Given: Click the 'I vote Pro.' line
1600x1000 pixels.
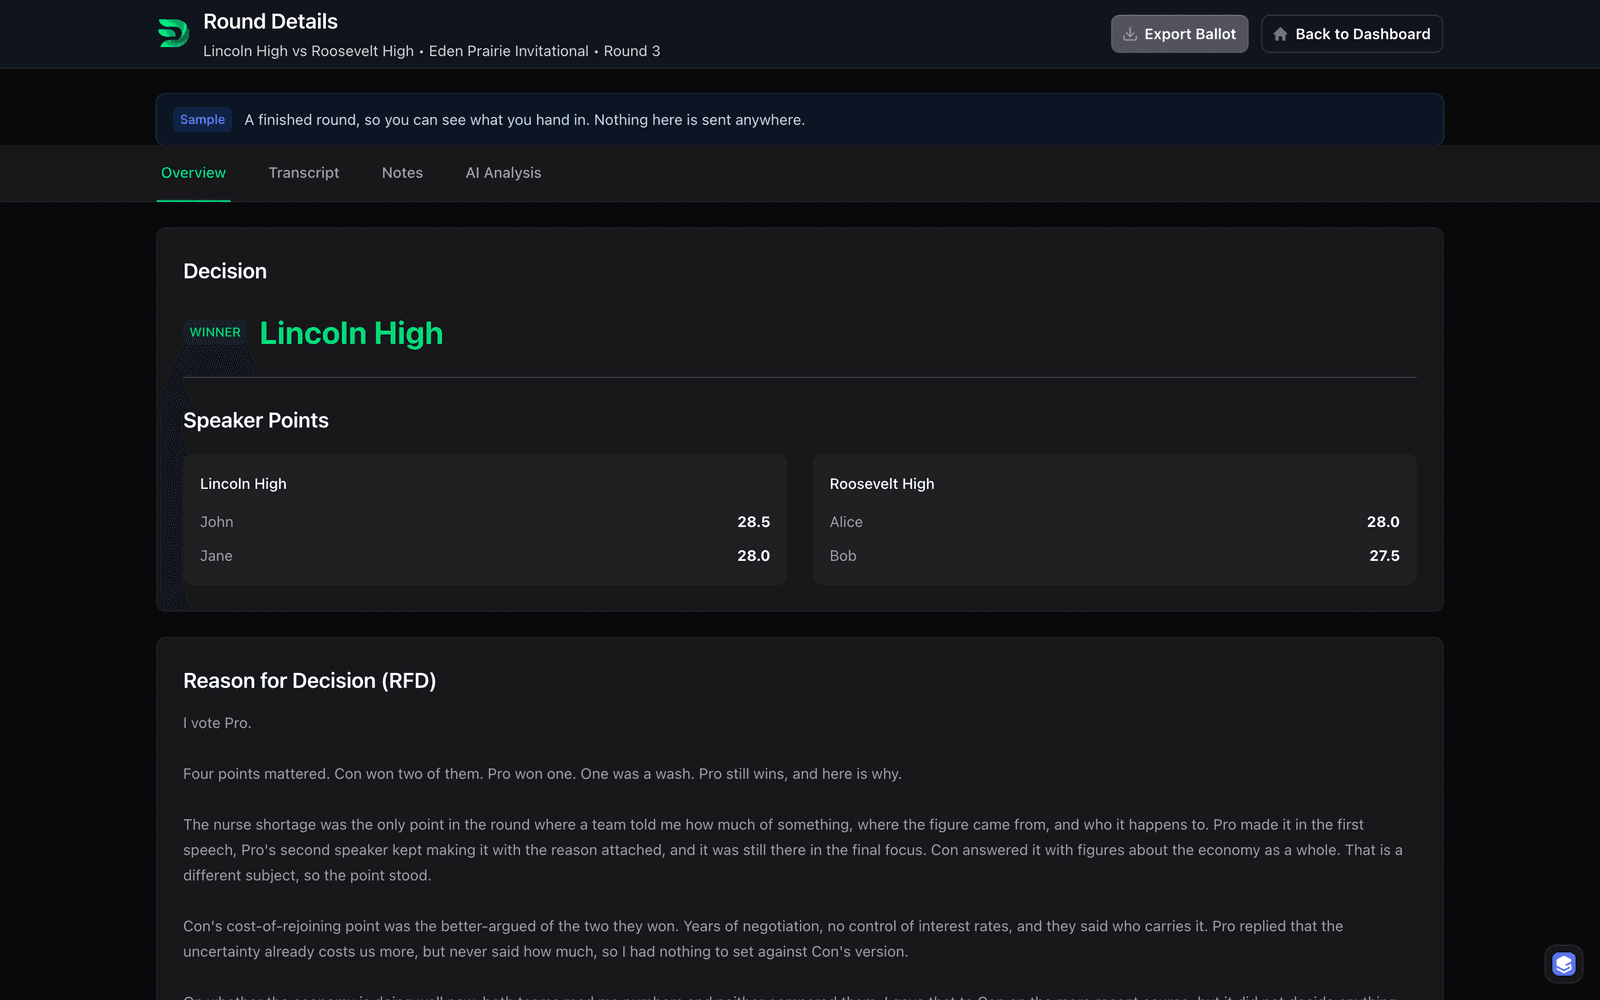Looking at the screenshot, I should point(217,723).
